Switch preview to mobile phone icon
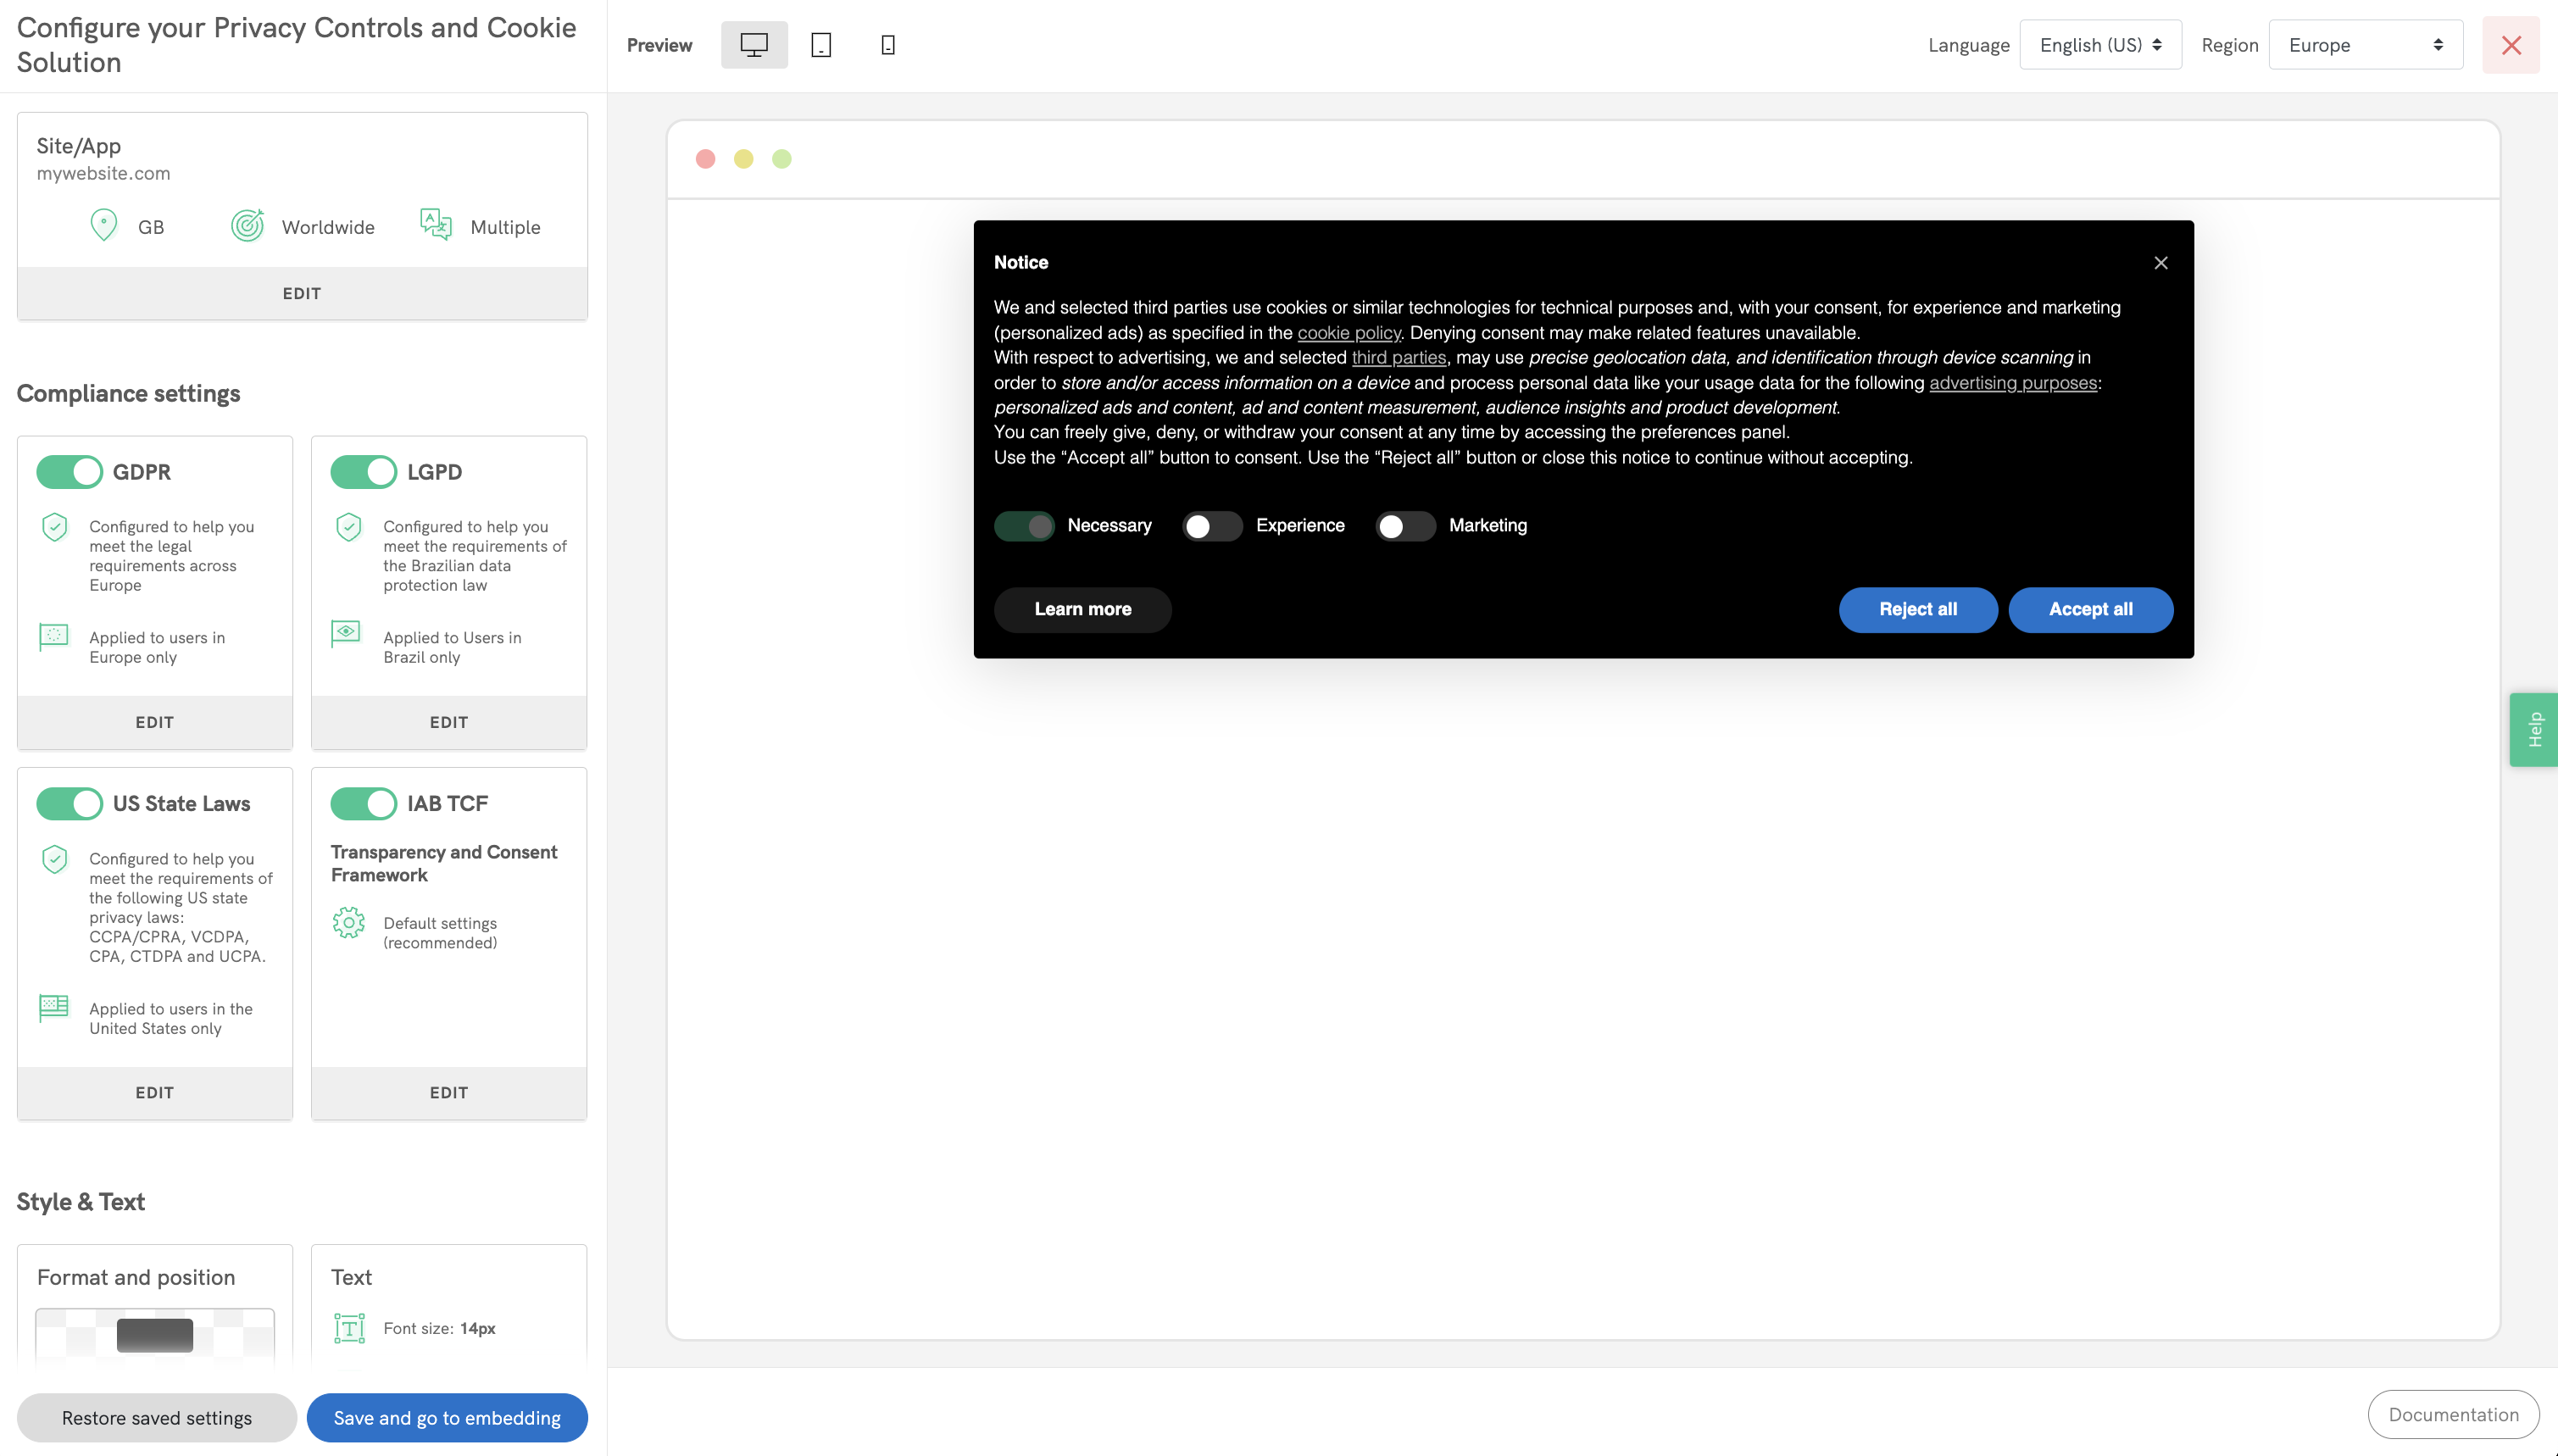 point(887,45)
